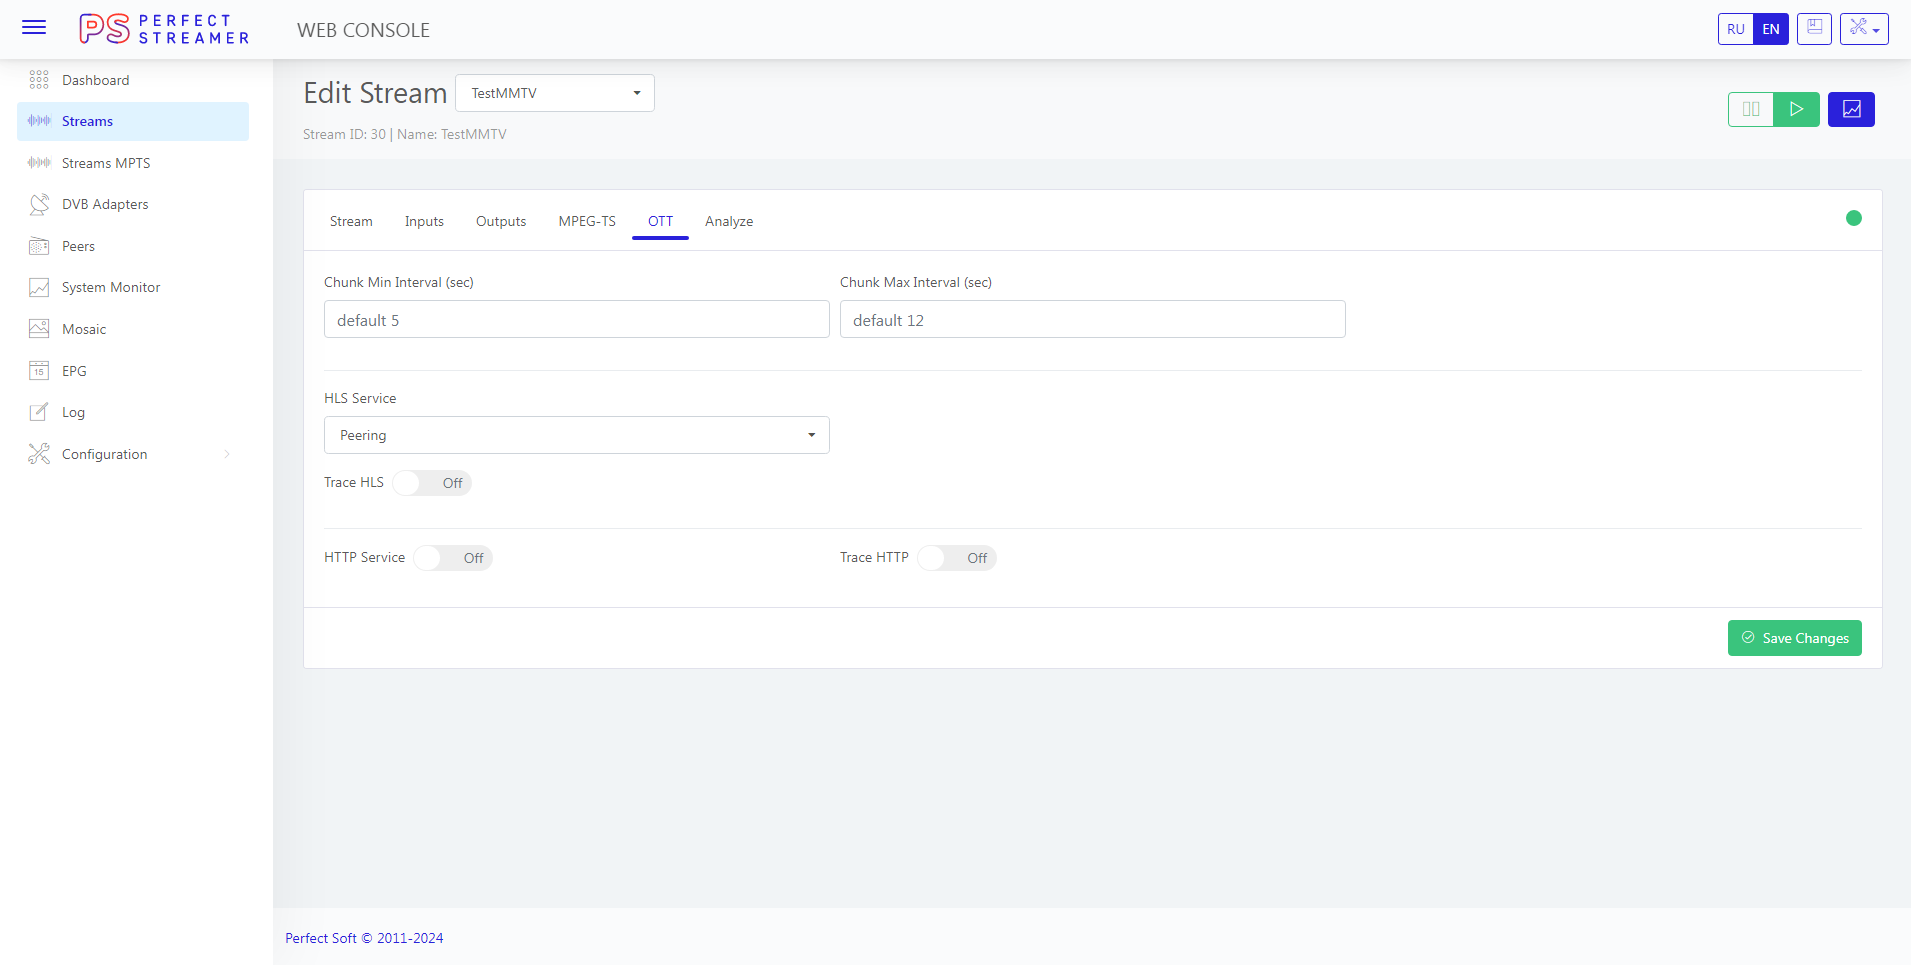The width and height of the screenshot is (1911, 965).
Task: Click the Chunk Min Interval input field
Action: 576,320
